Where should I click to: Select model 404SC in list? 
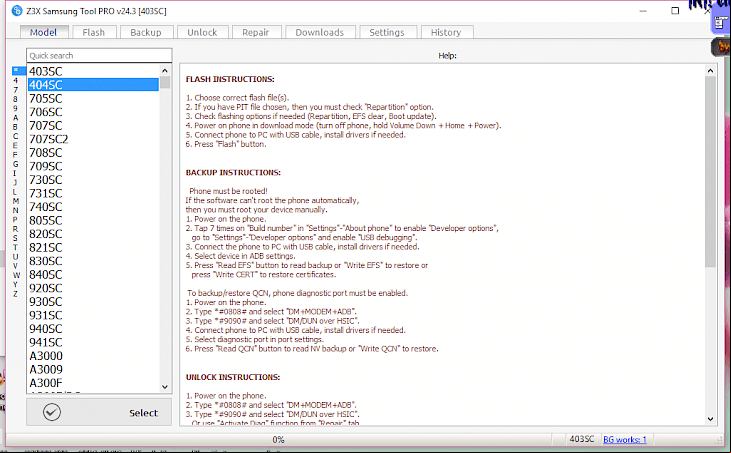(93, 85)
